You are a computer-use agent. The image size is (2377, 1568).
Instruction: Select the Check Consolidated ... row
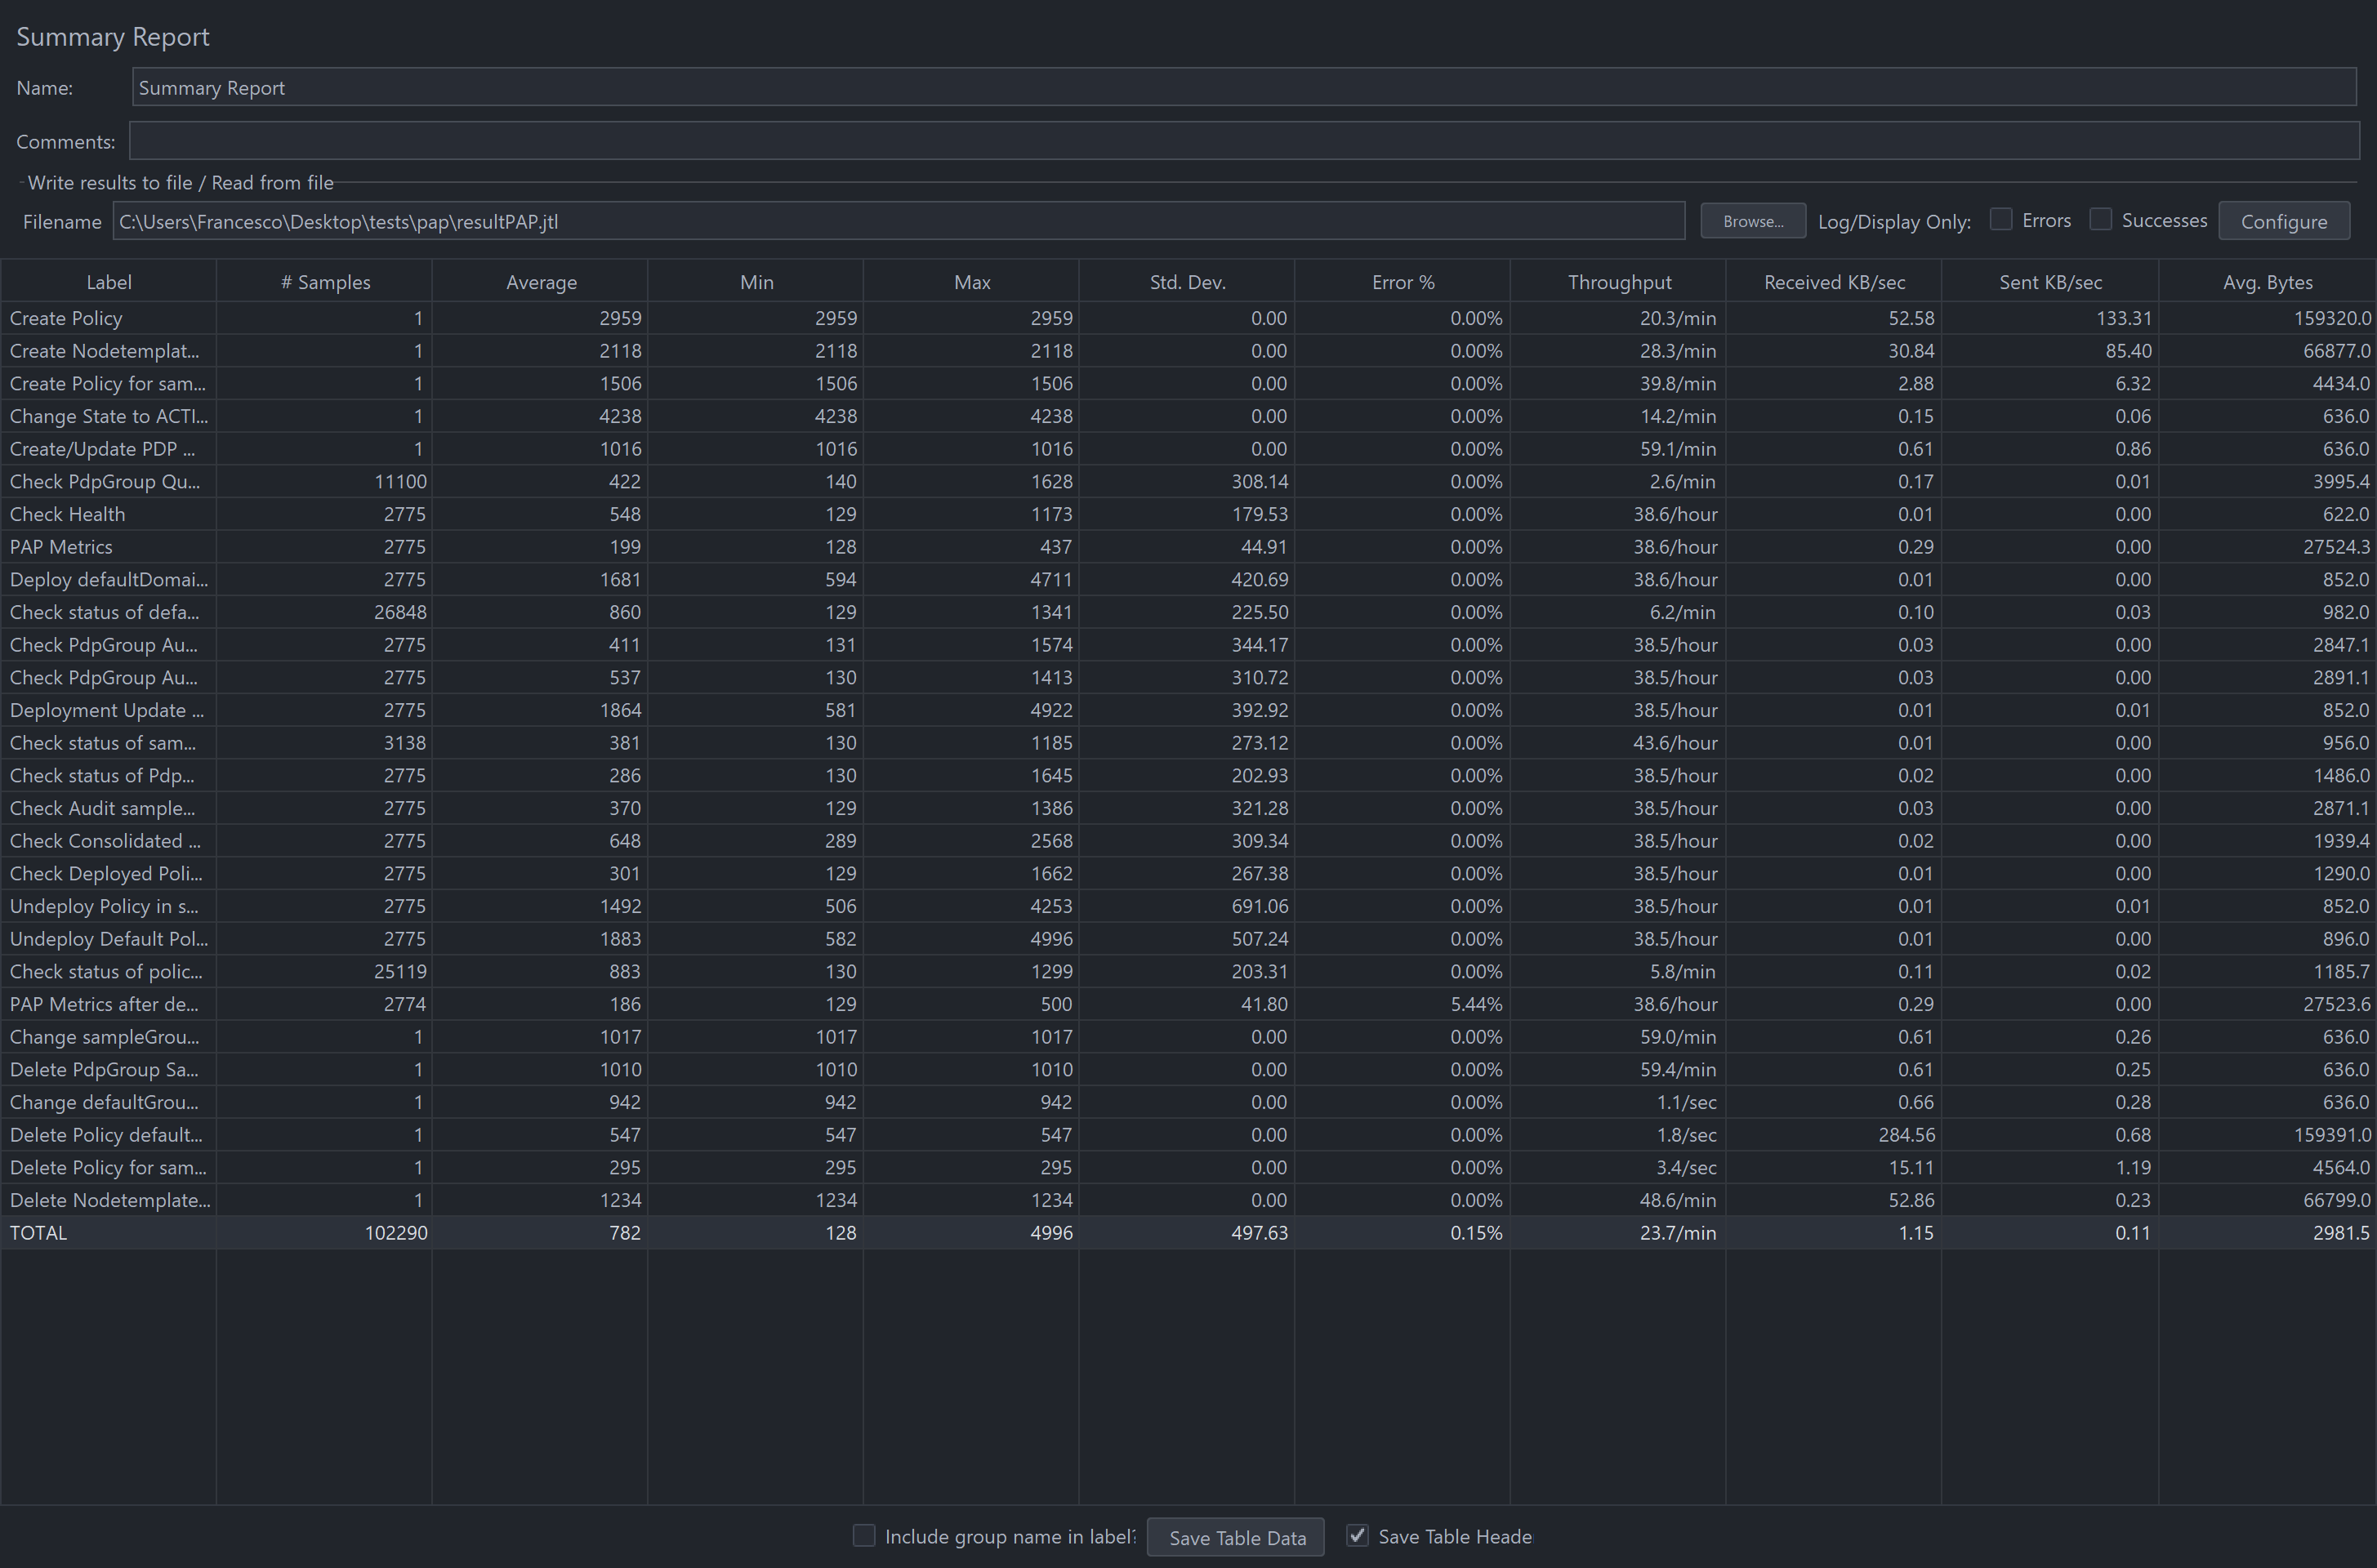pos(1188,841)
